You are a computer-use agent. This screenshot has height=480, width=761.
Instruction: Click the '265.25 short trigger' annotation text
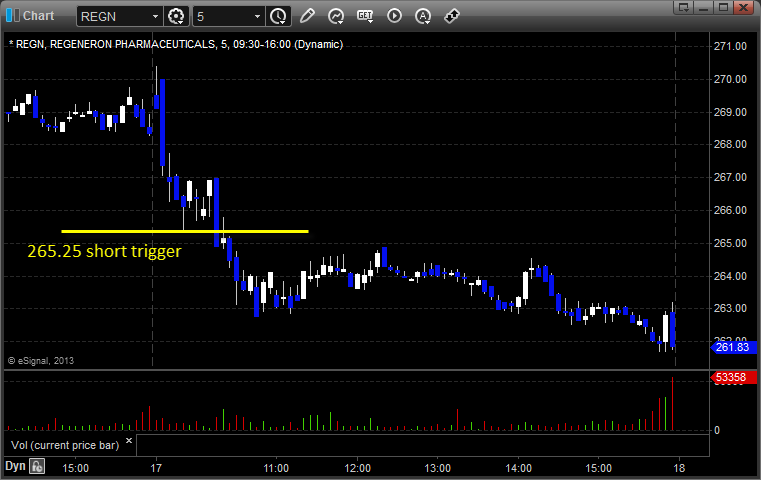point(104,251)
